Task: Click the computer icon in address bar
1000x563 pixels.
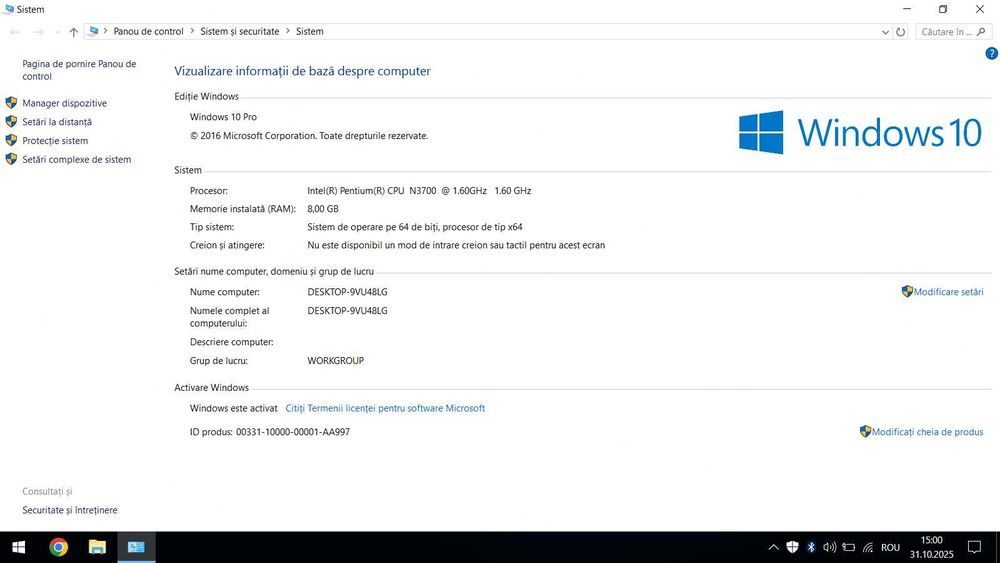Action: 93,31
